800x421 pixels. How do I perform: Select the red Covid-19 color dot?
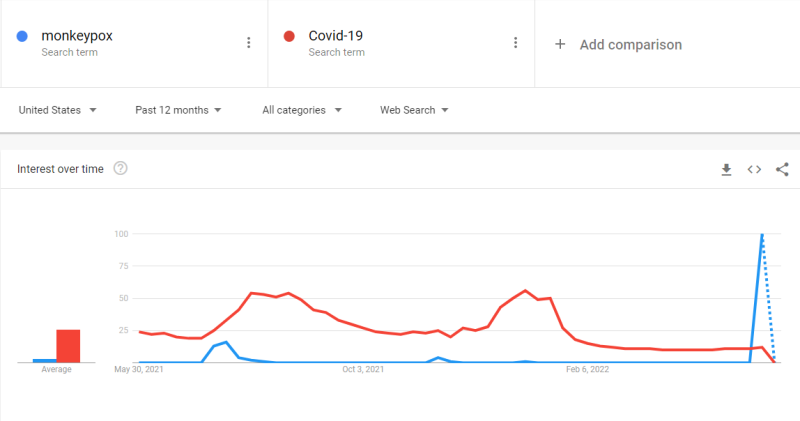click(289, 36)
